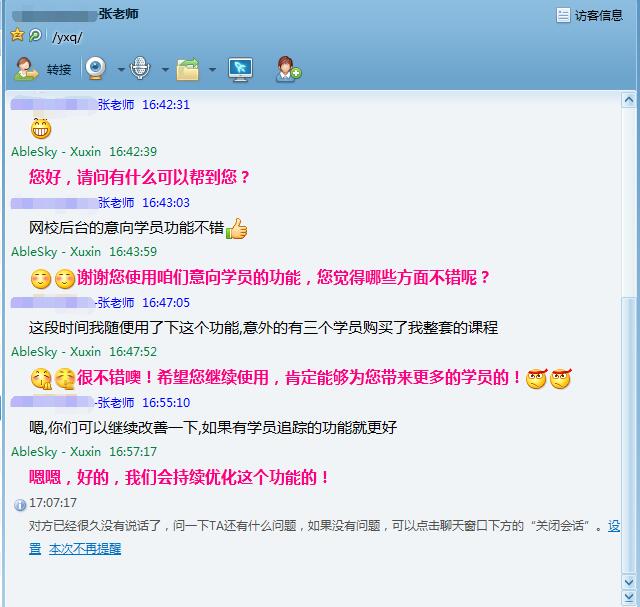Launch remote desktop screen share icon
The image size is (640, 607).
(240, 69)
